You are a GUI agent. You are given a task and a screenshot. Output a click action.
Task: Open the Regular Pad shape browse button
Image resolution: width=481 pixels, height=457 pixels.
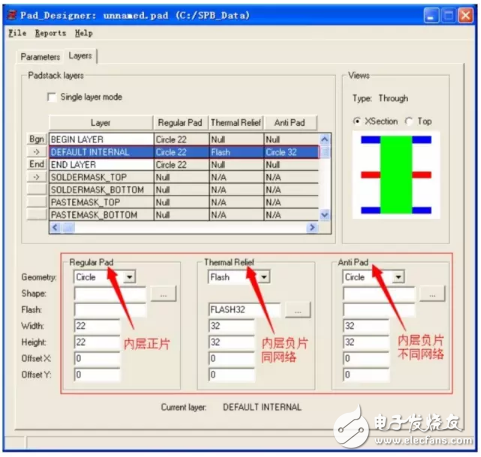(x=163, y=294)
